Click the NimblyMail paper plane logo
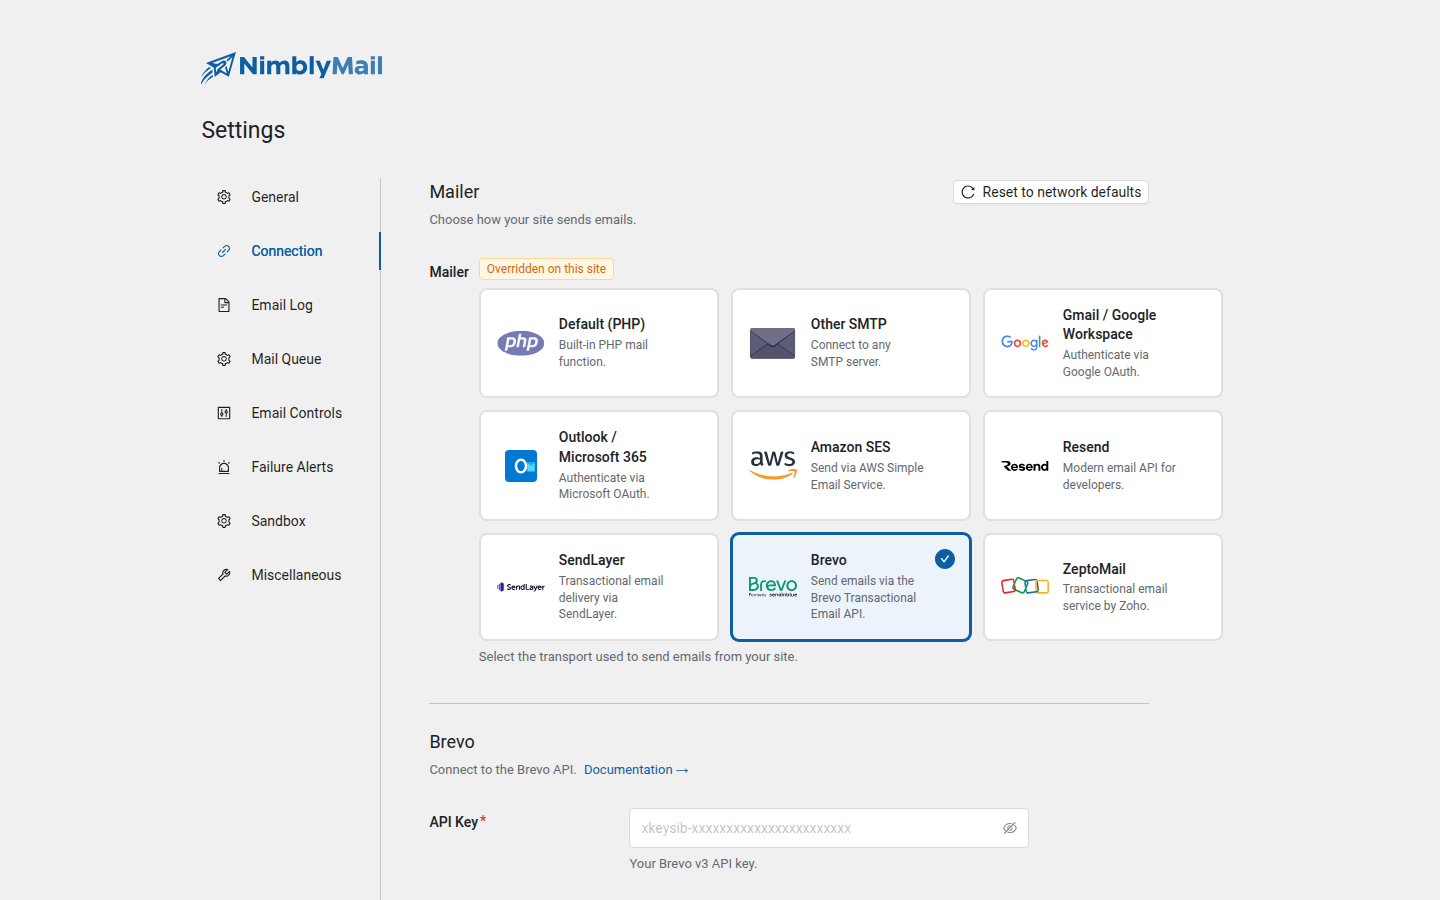This screenshot has height=900, width=1440. click(218, 67)
